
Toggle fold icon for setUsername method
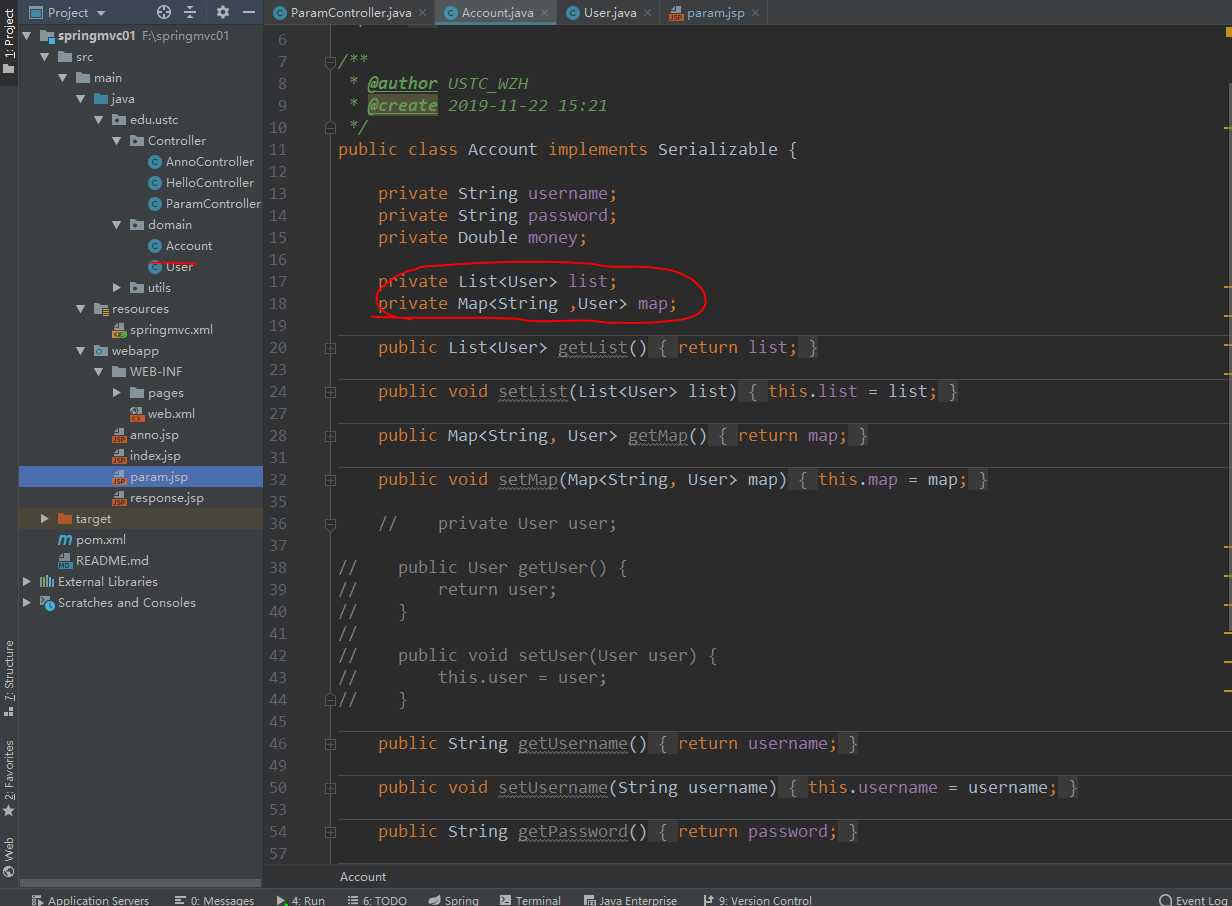point(330,787)
